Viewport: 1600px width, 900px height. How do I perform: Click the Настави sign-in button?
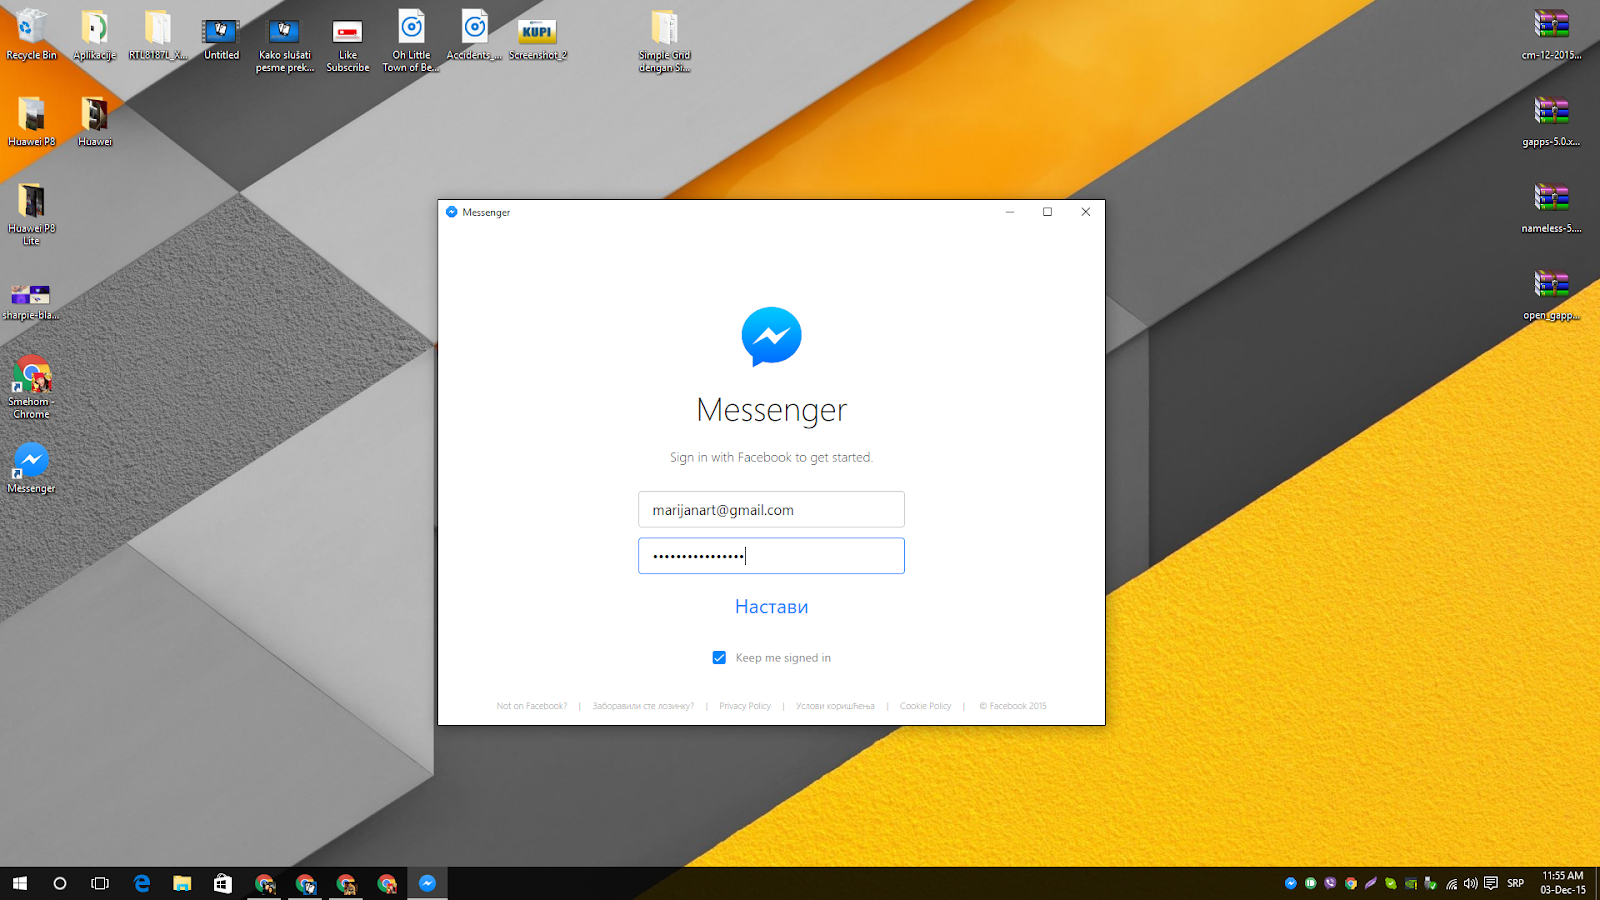pos(771,607)
